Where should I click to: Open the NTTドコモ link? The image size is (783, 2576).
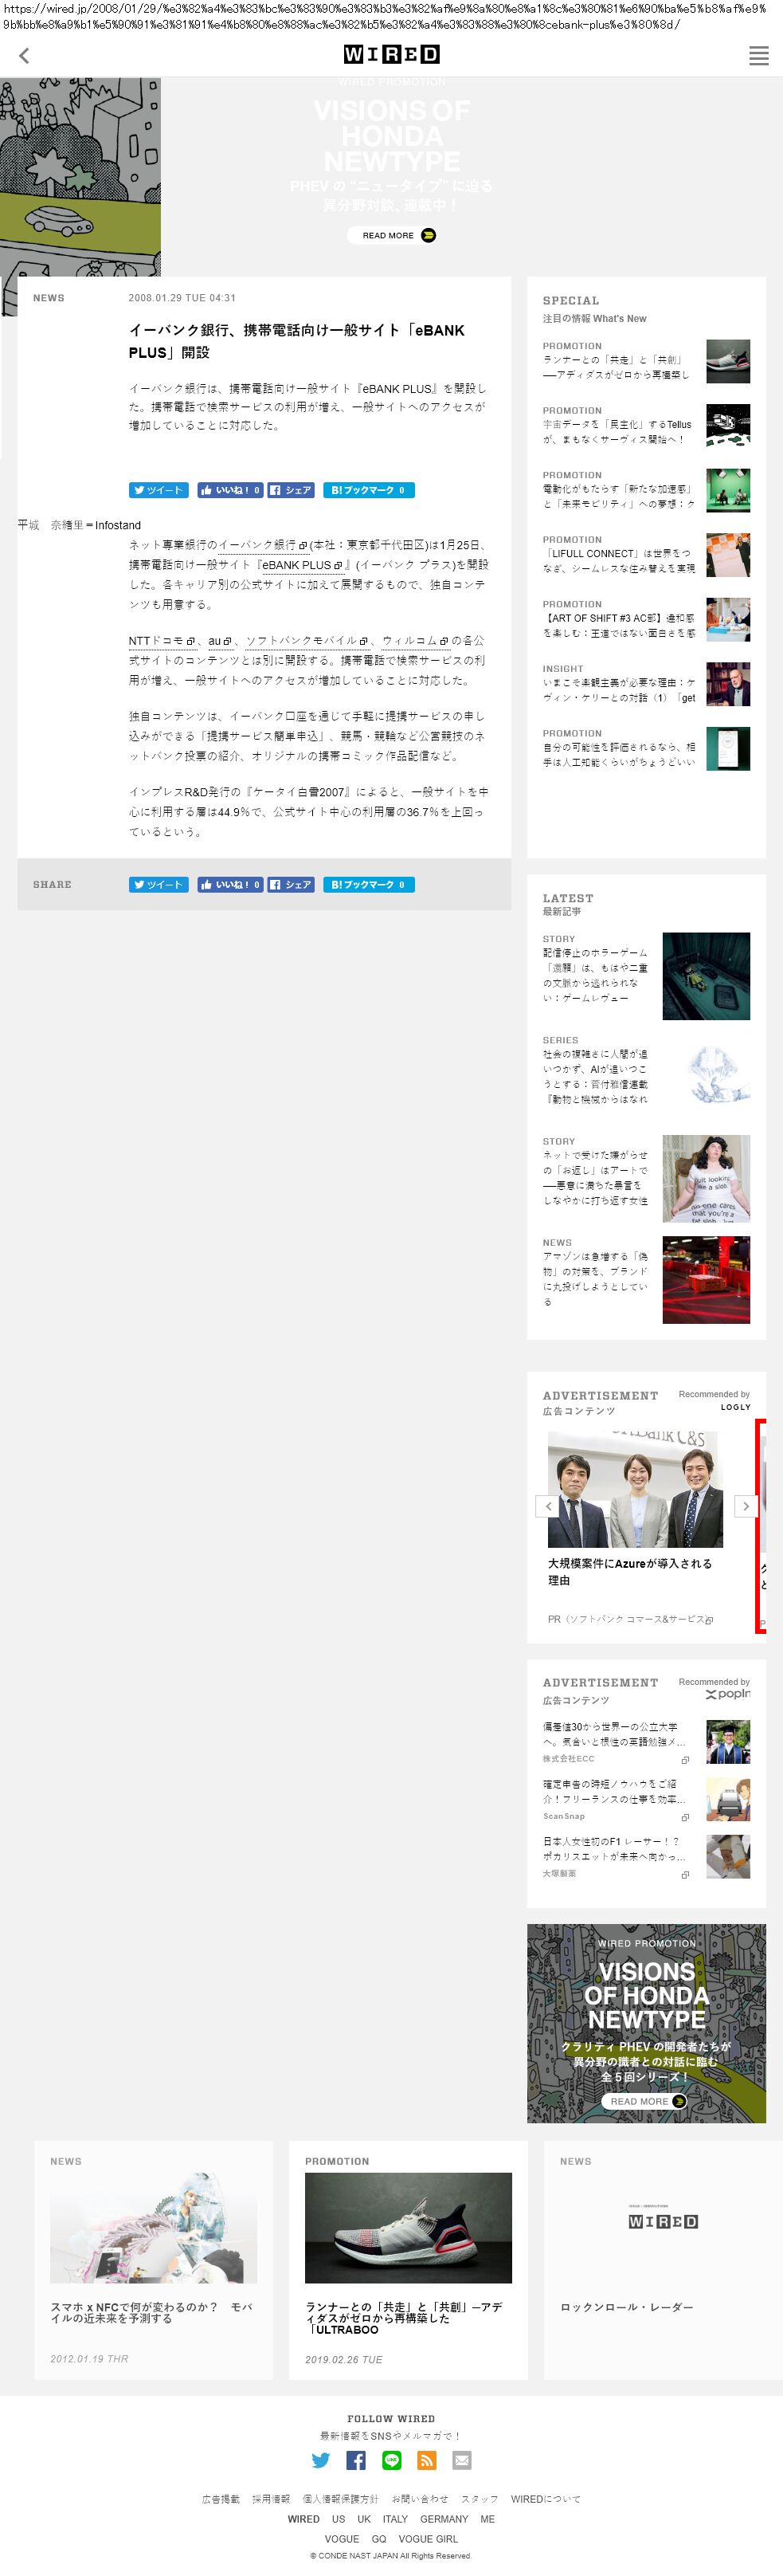tap(161, 641)
